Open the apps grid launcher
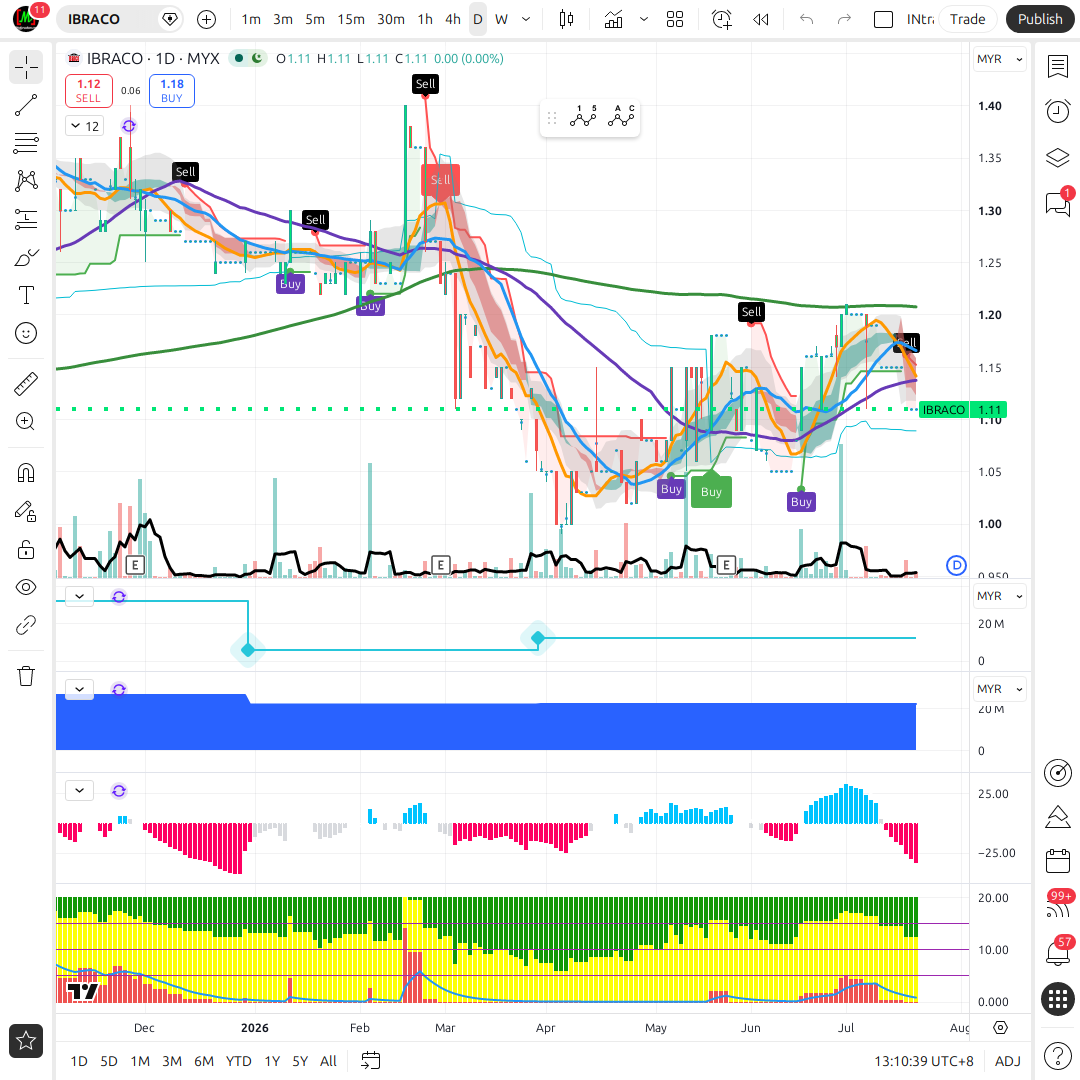This screenshot has height=1080, width=1080. (1058, 999)
